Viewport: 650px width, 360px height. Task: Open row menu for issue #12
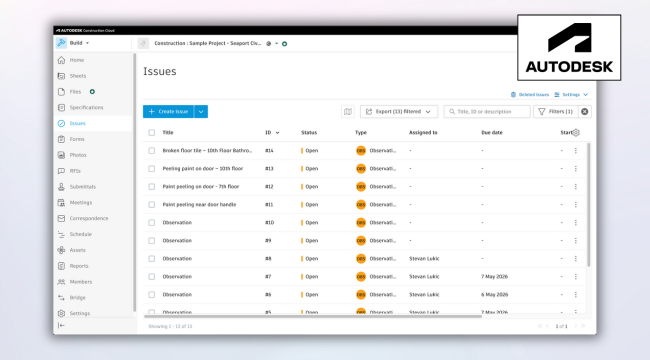pos(576,187)
